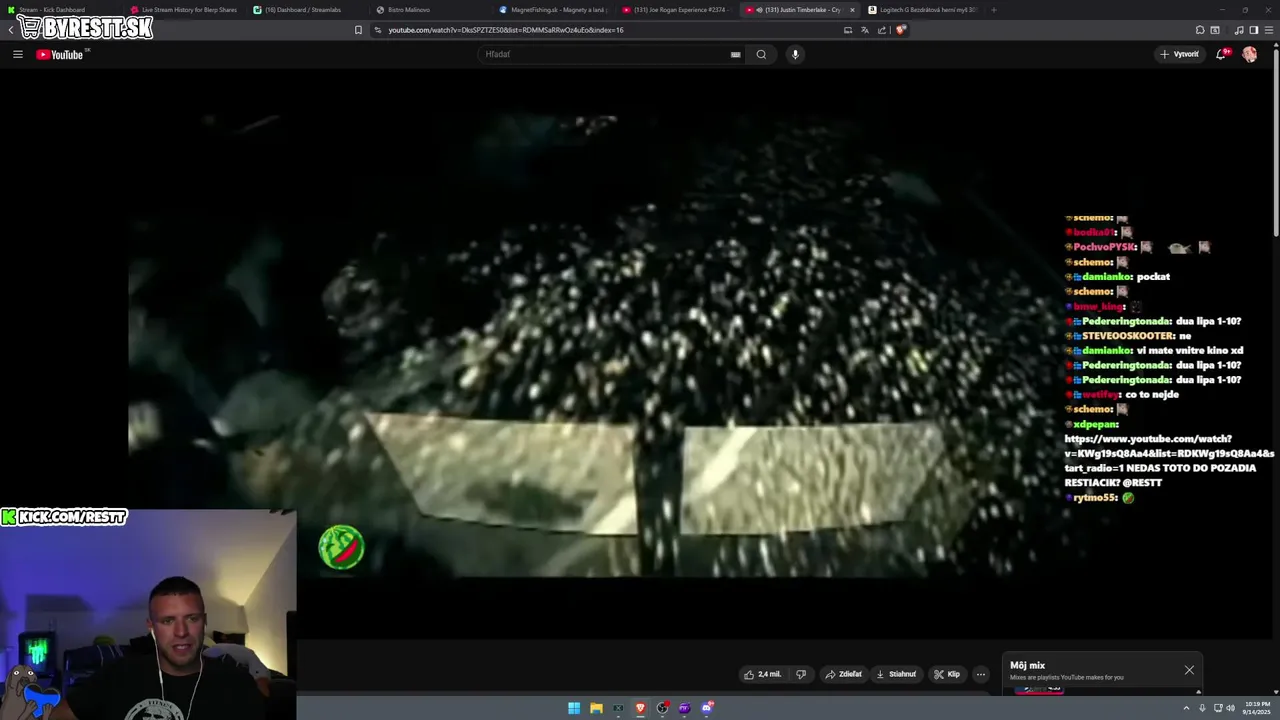
Task: Open browser extensions puzzle icon
Action: (x=1200, y=30)
